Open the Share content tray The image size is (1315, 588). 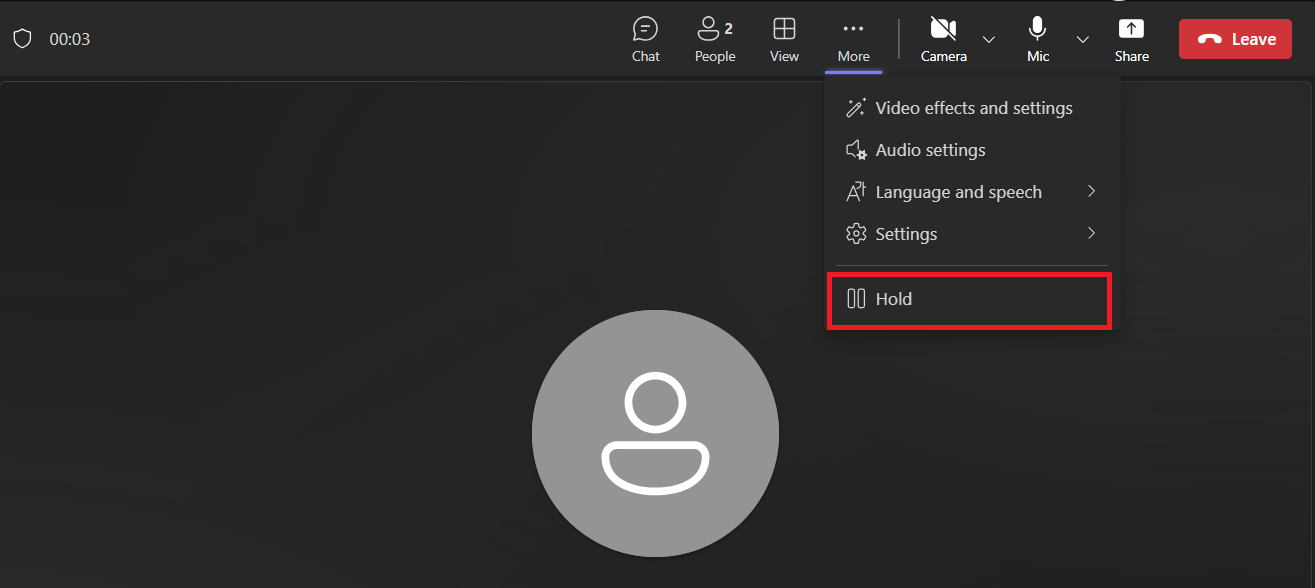pyautogui.click(x=1131, y=39)
